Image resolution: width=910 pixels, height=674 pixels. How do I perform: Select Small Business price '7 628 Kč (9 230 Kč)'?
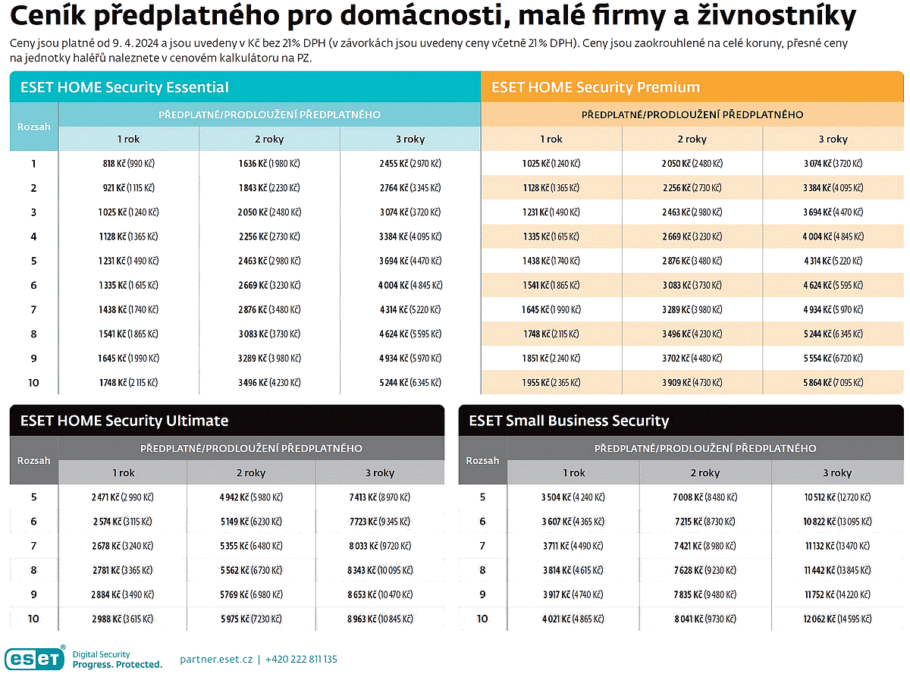(705, 571)
